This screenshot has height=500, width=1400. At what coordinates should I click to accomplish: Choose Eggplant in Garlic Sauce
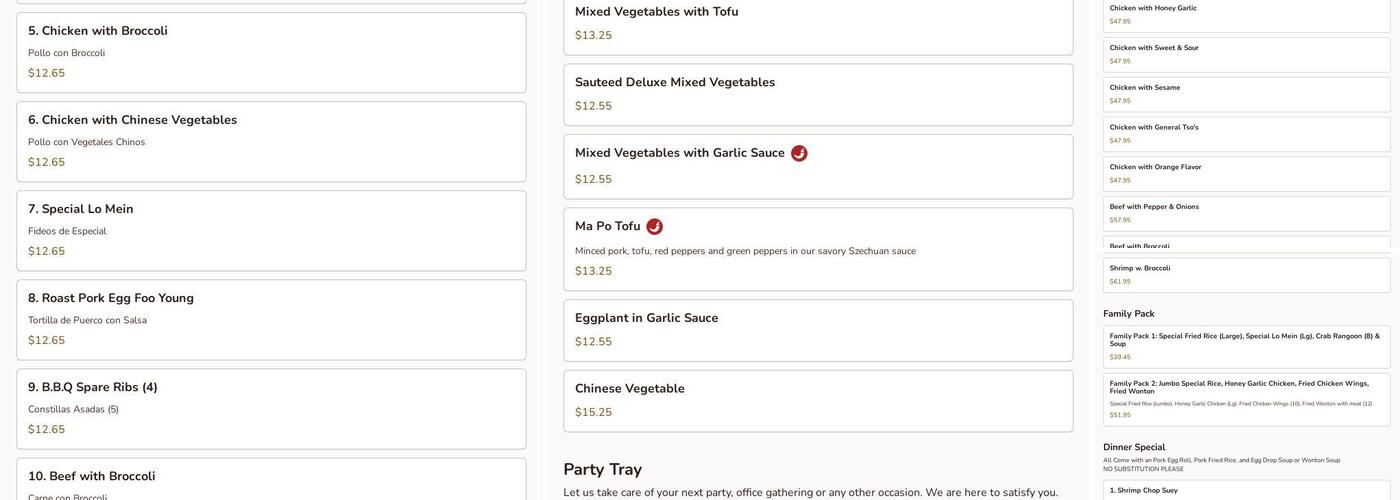[817, 330]
